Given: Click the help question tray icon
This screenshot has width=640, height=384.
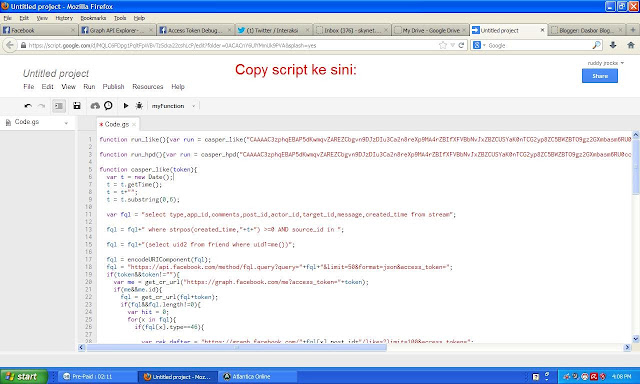Looking at the screenshot, I should coord(536,377).
